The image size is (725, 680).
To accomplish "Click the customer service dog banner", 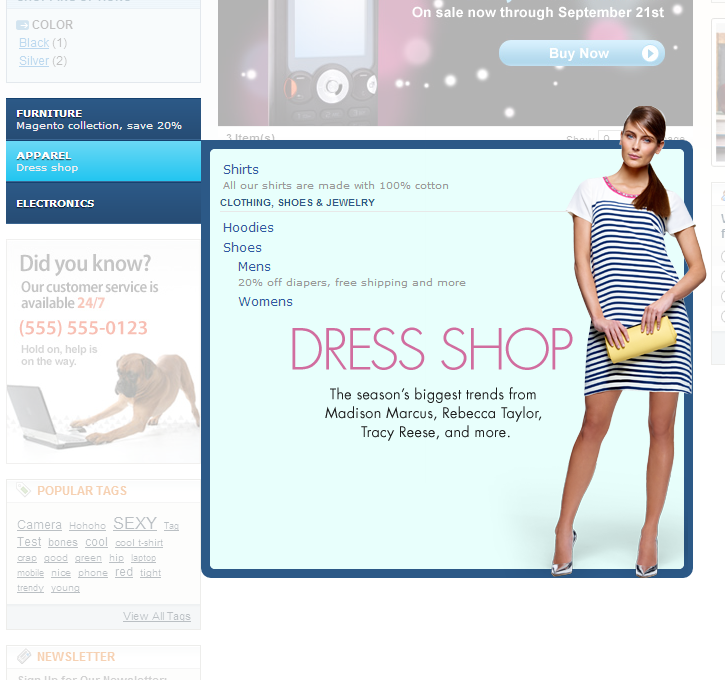I will [103, 351].
